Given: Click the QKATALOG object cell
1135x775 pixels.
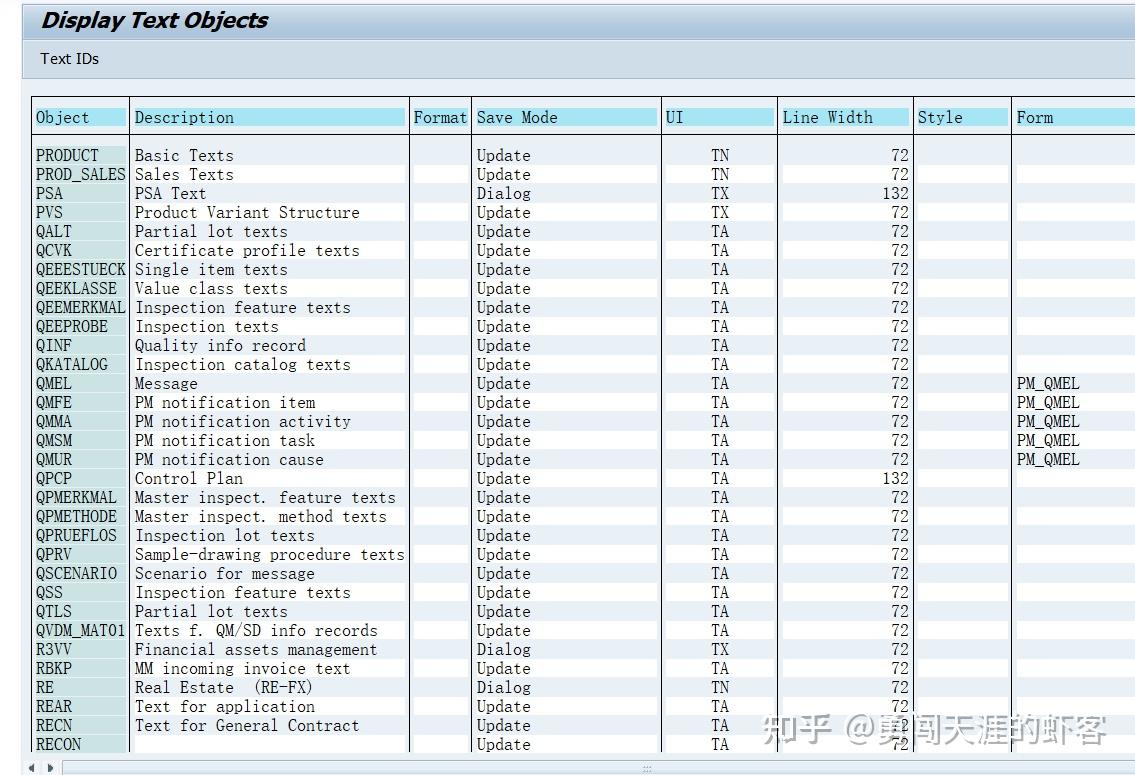Looking at the screenshot, I should [80, 365].
